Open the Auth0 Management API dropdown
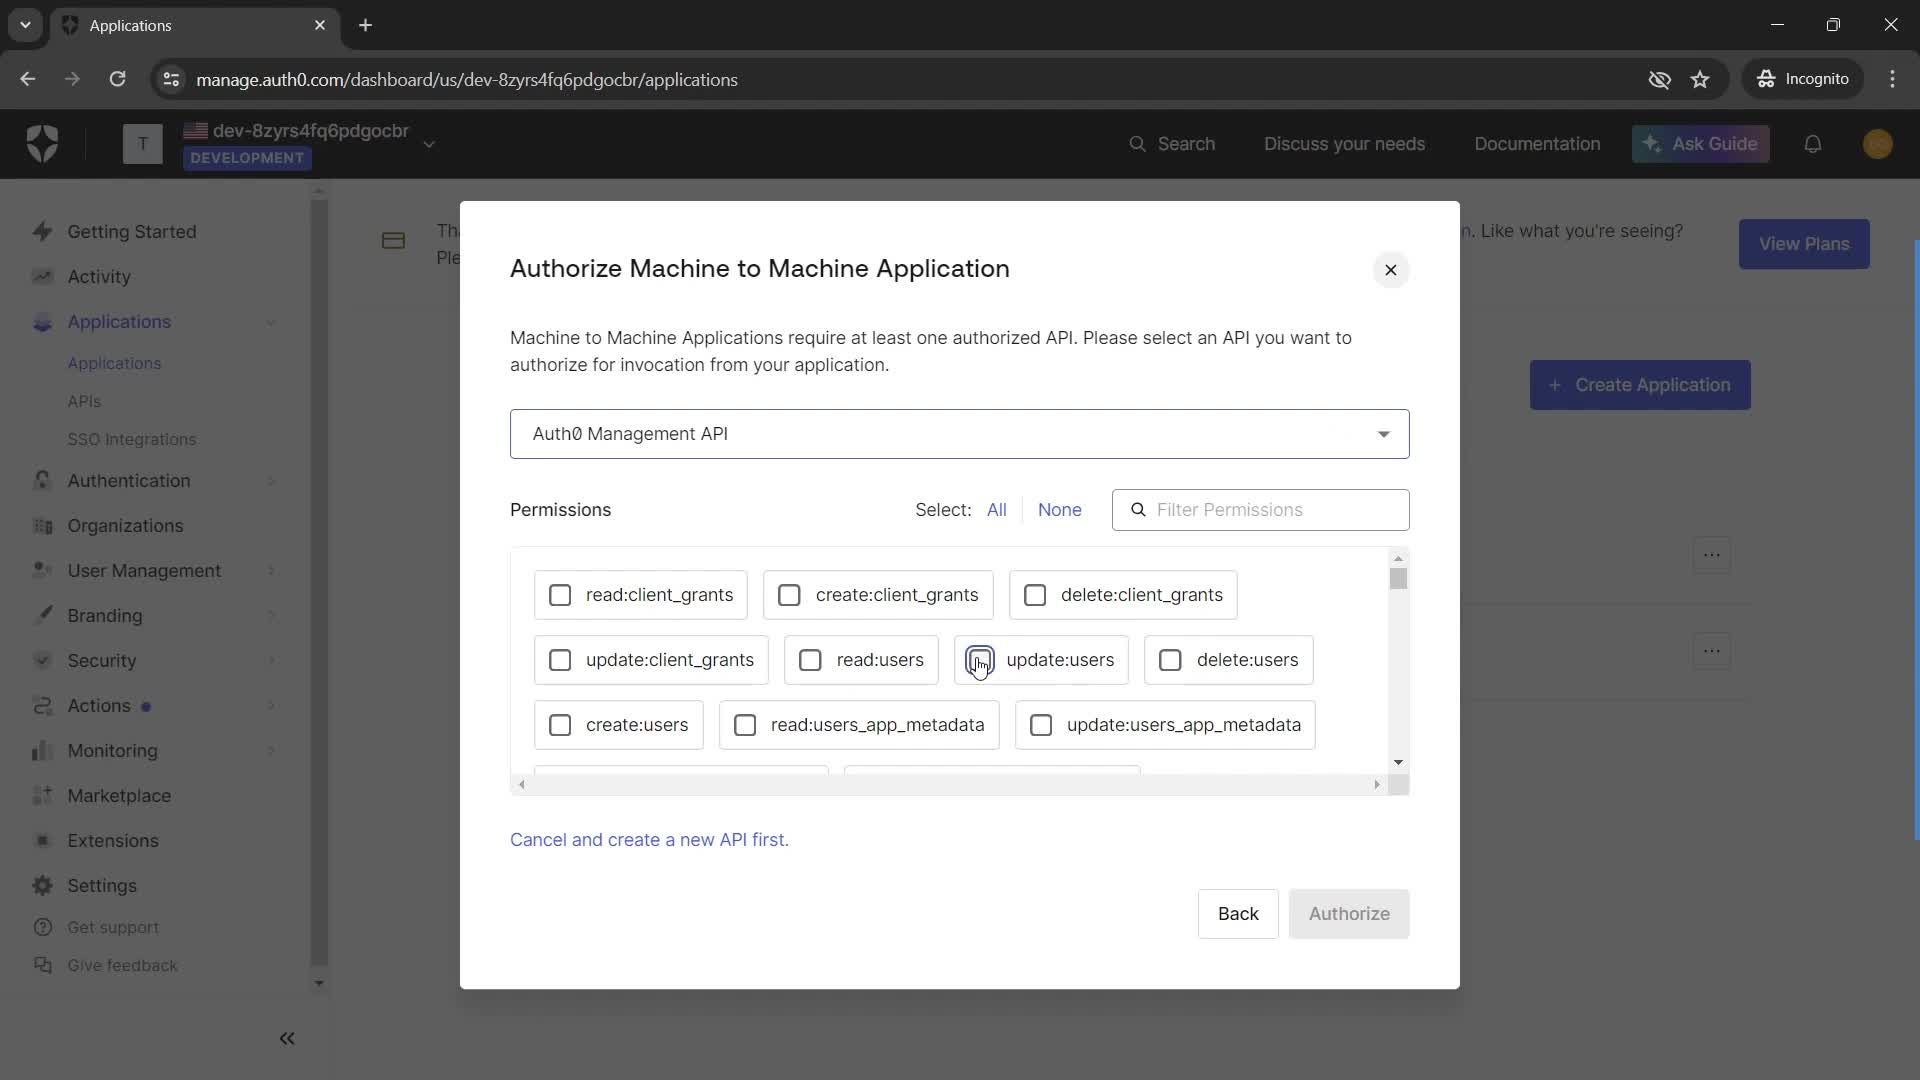 point(959,434)
